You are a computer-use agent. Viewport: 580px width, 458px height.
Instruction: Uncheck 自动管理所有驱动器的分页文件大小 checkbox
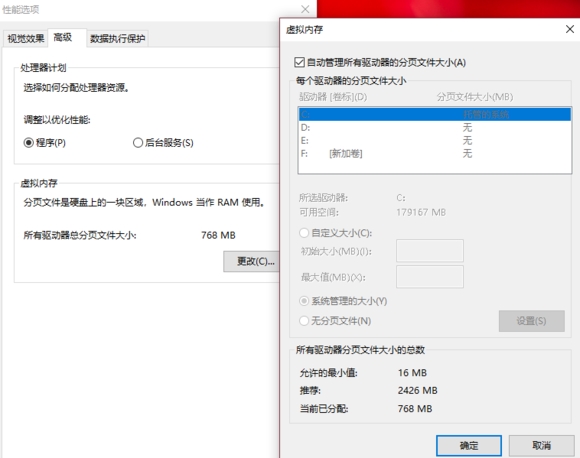coord(299,62)
